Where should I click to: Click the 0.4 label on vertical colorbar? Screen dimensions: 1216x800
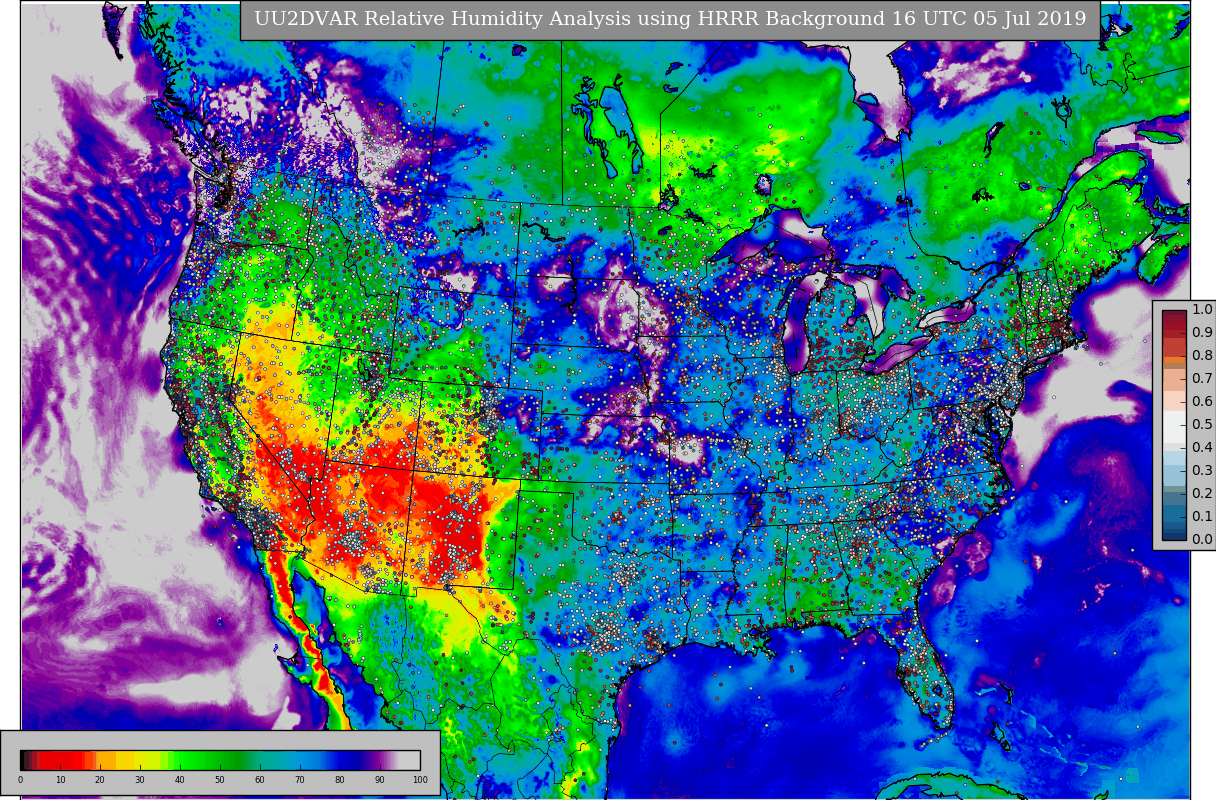[x=1202, y=448]
